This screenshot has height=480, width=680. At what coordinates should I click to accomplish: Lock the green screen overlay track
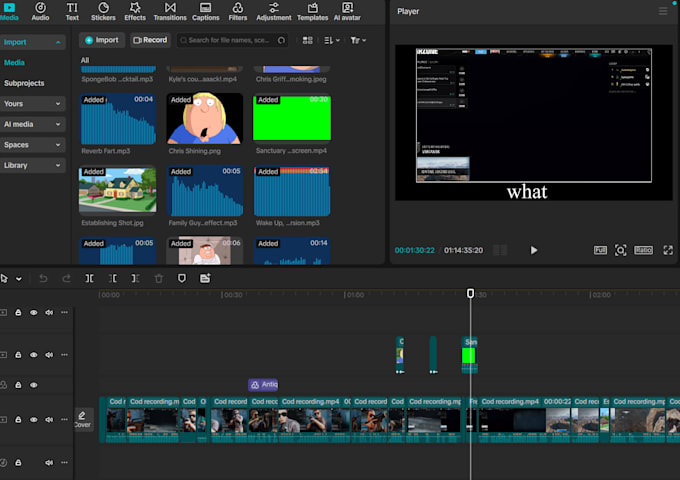[x=18, y=355]
